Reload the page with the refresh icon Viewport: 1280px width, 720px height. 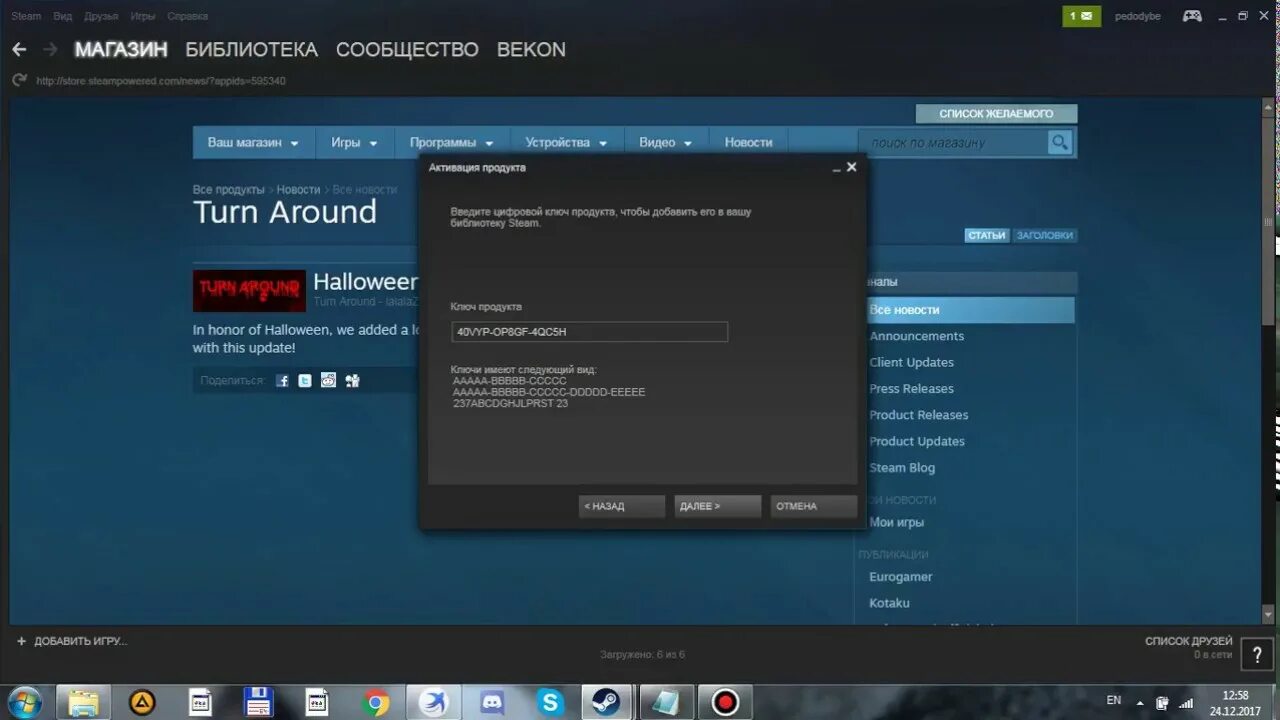(19, 80)
